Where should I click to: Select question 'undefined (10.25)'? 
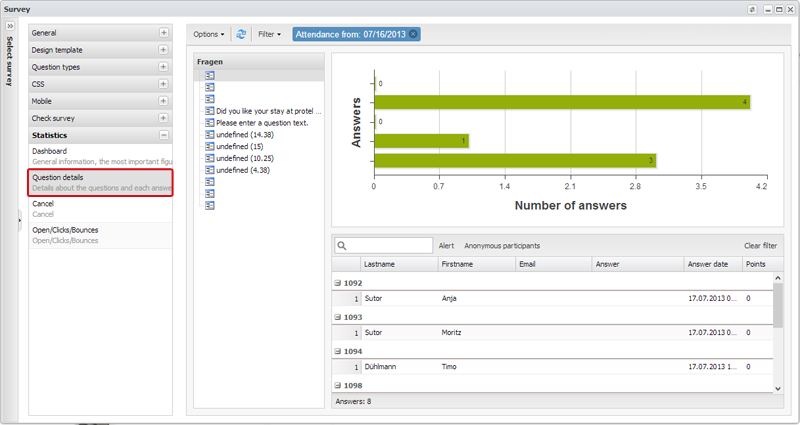(245, 158)
